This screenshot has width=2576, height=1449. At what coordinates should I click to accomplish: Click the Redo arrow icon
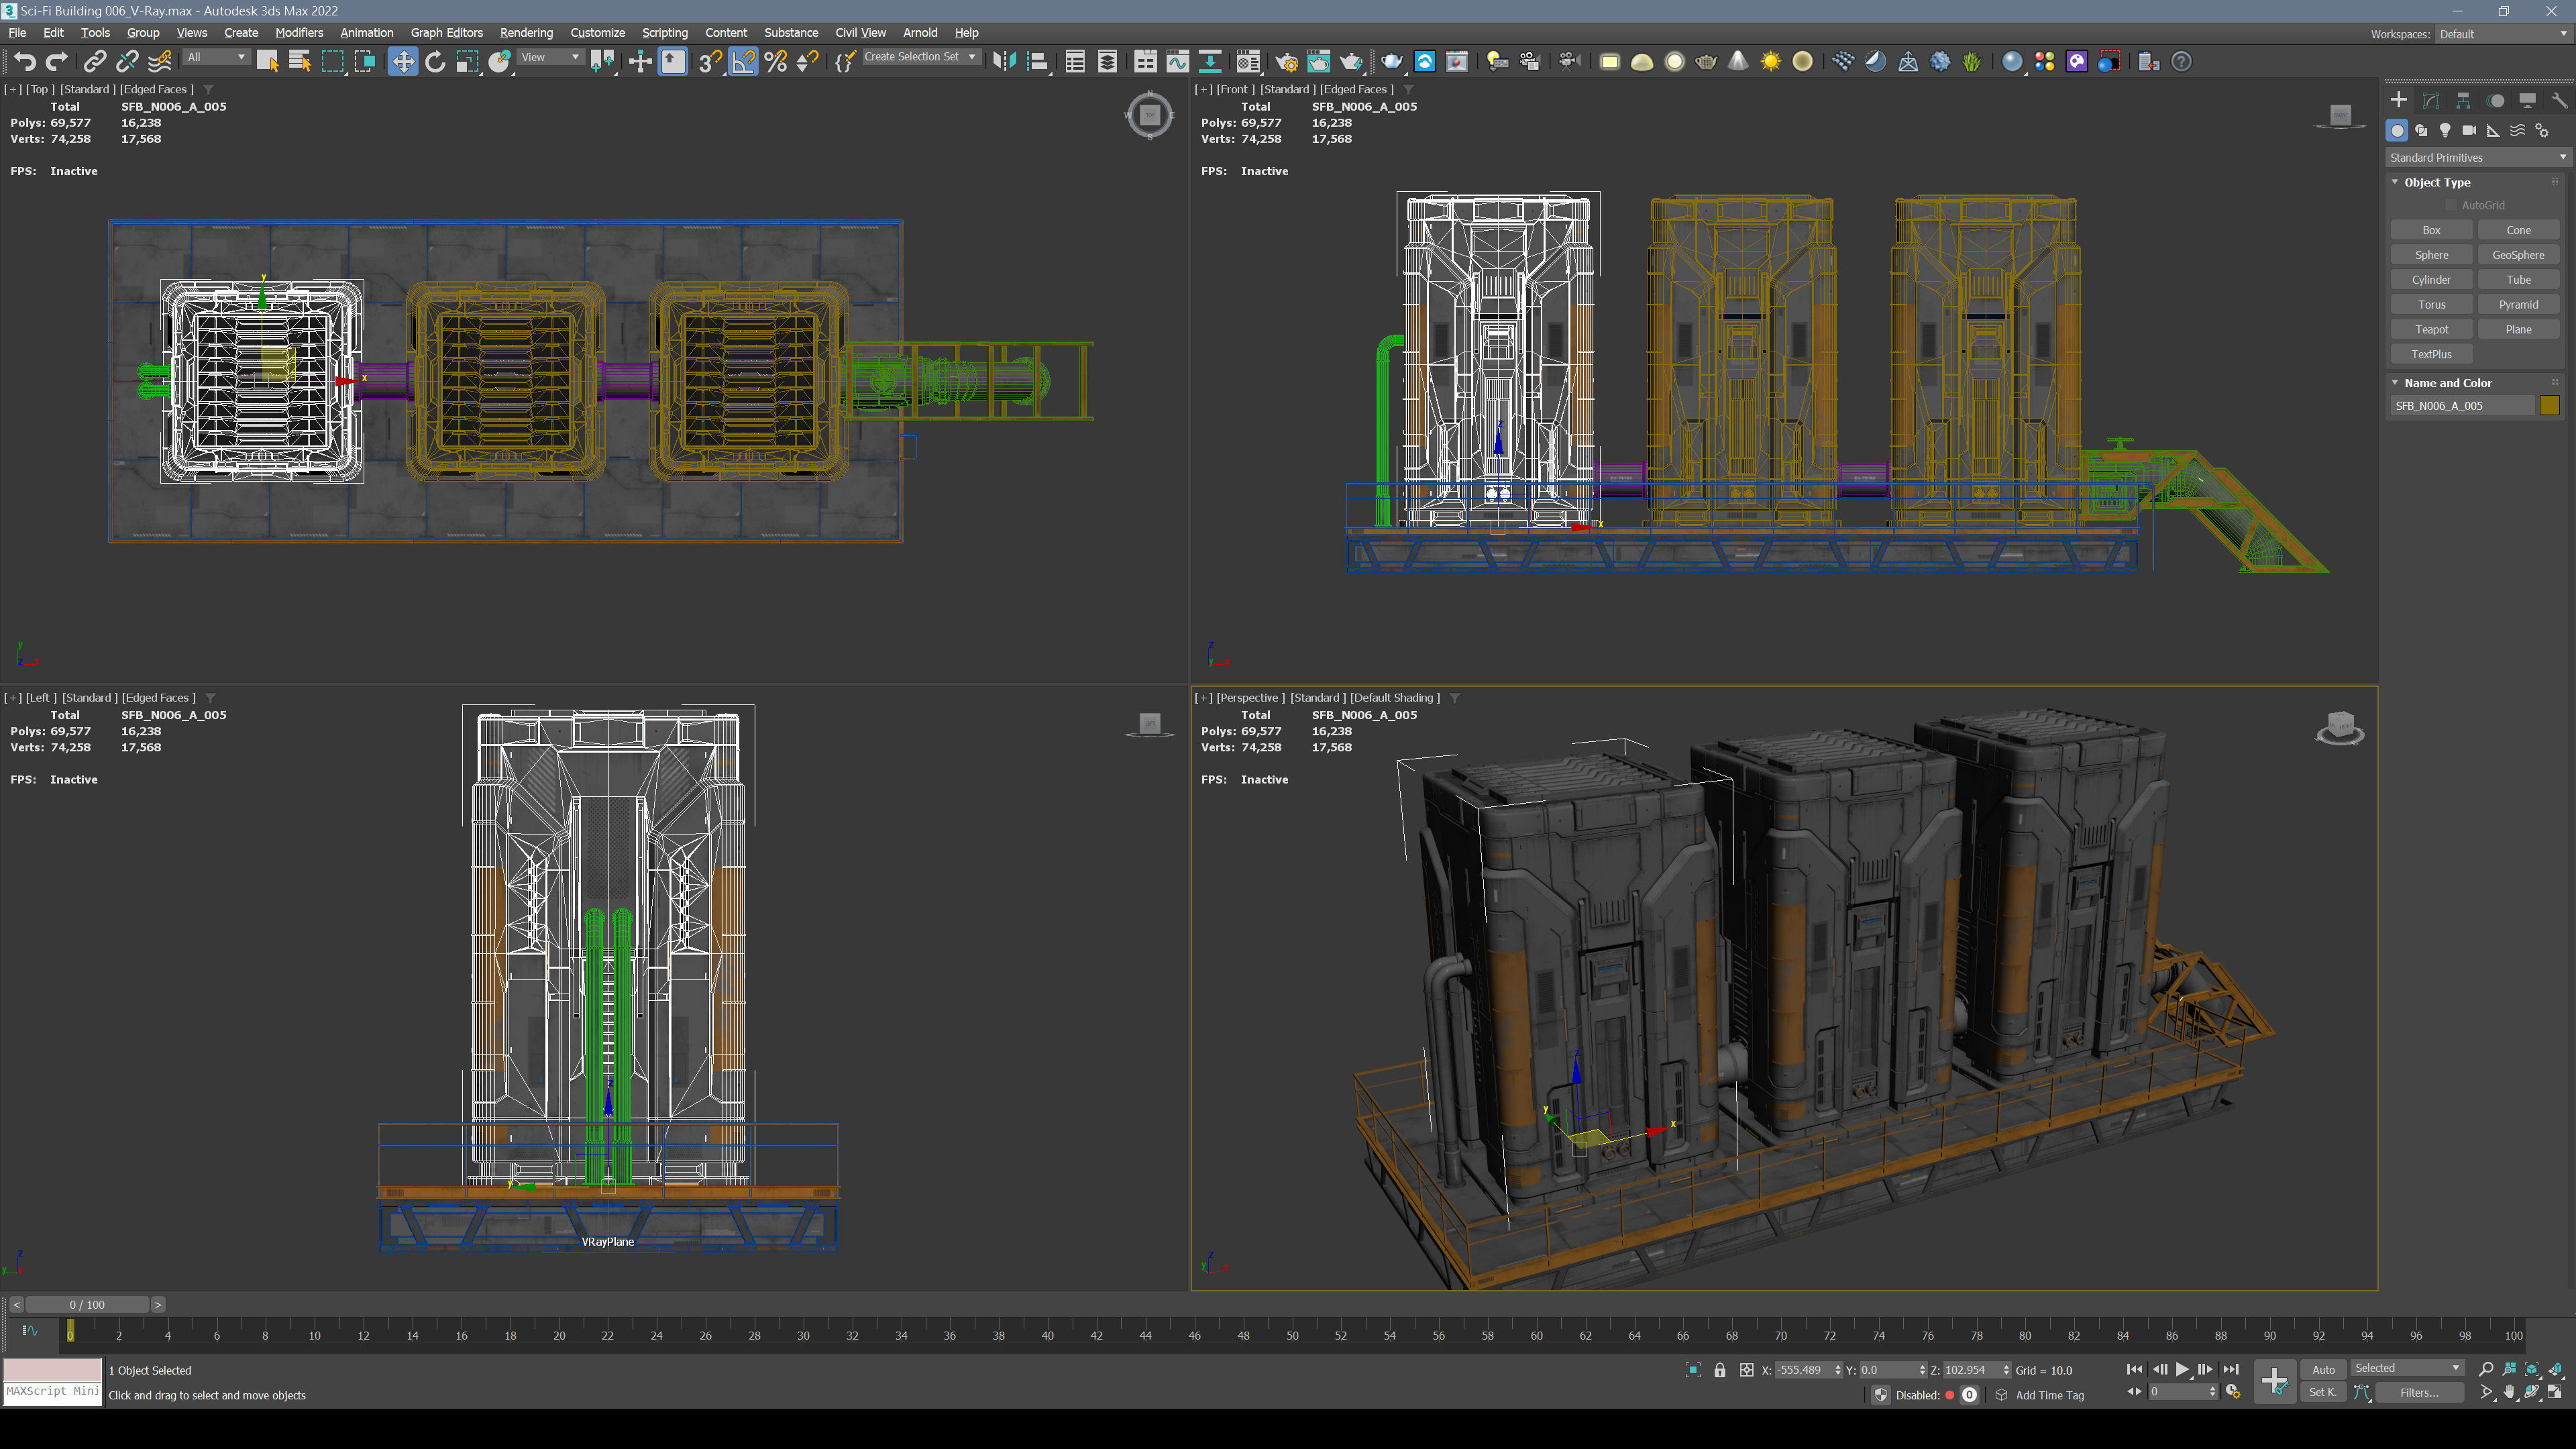tap(57, 62)
